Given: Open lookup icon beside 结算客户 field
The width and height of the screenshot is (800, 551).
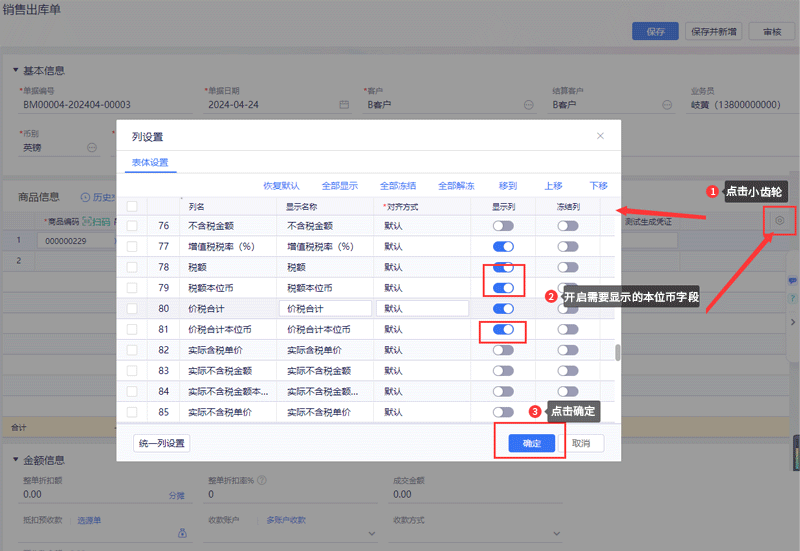Looking at the screenshot, I should pyautogui.click(x=667, y=105).
